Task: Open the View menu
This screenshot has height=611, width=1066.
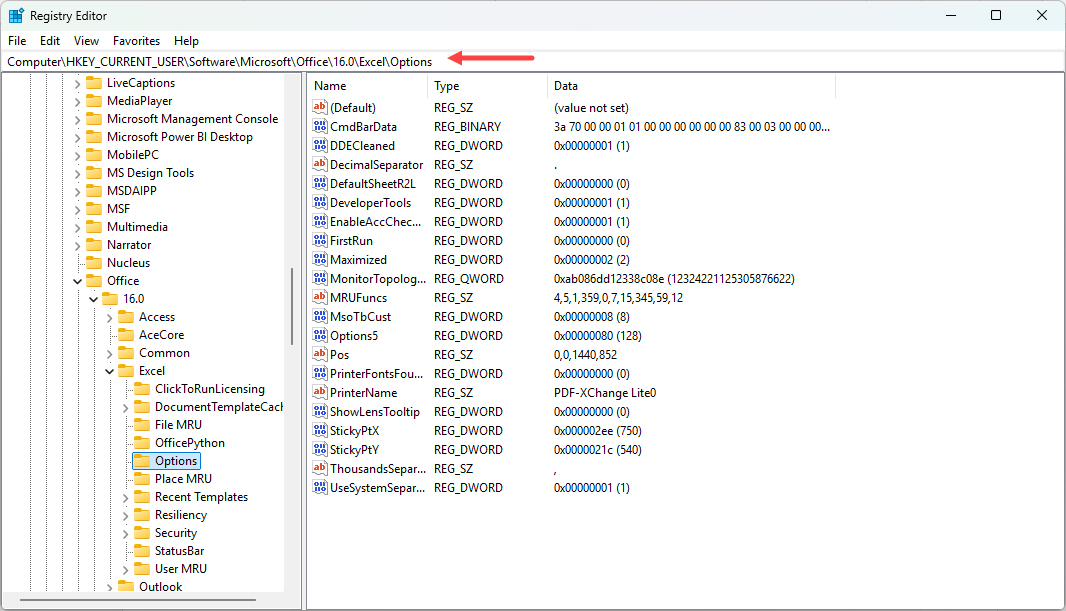Action: coord(86,41)
